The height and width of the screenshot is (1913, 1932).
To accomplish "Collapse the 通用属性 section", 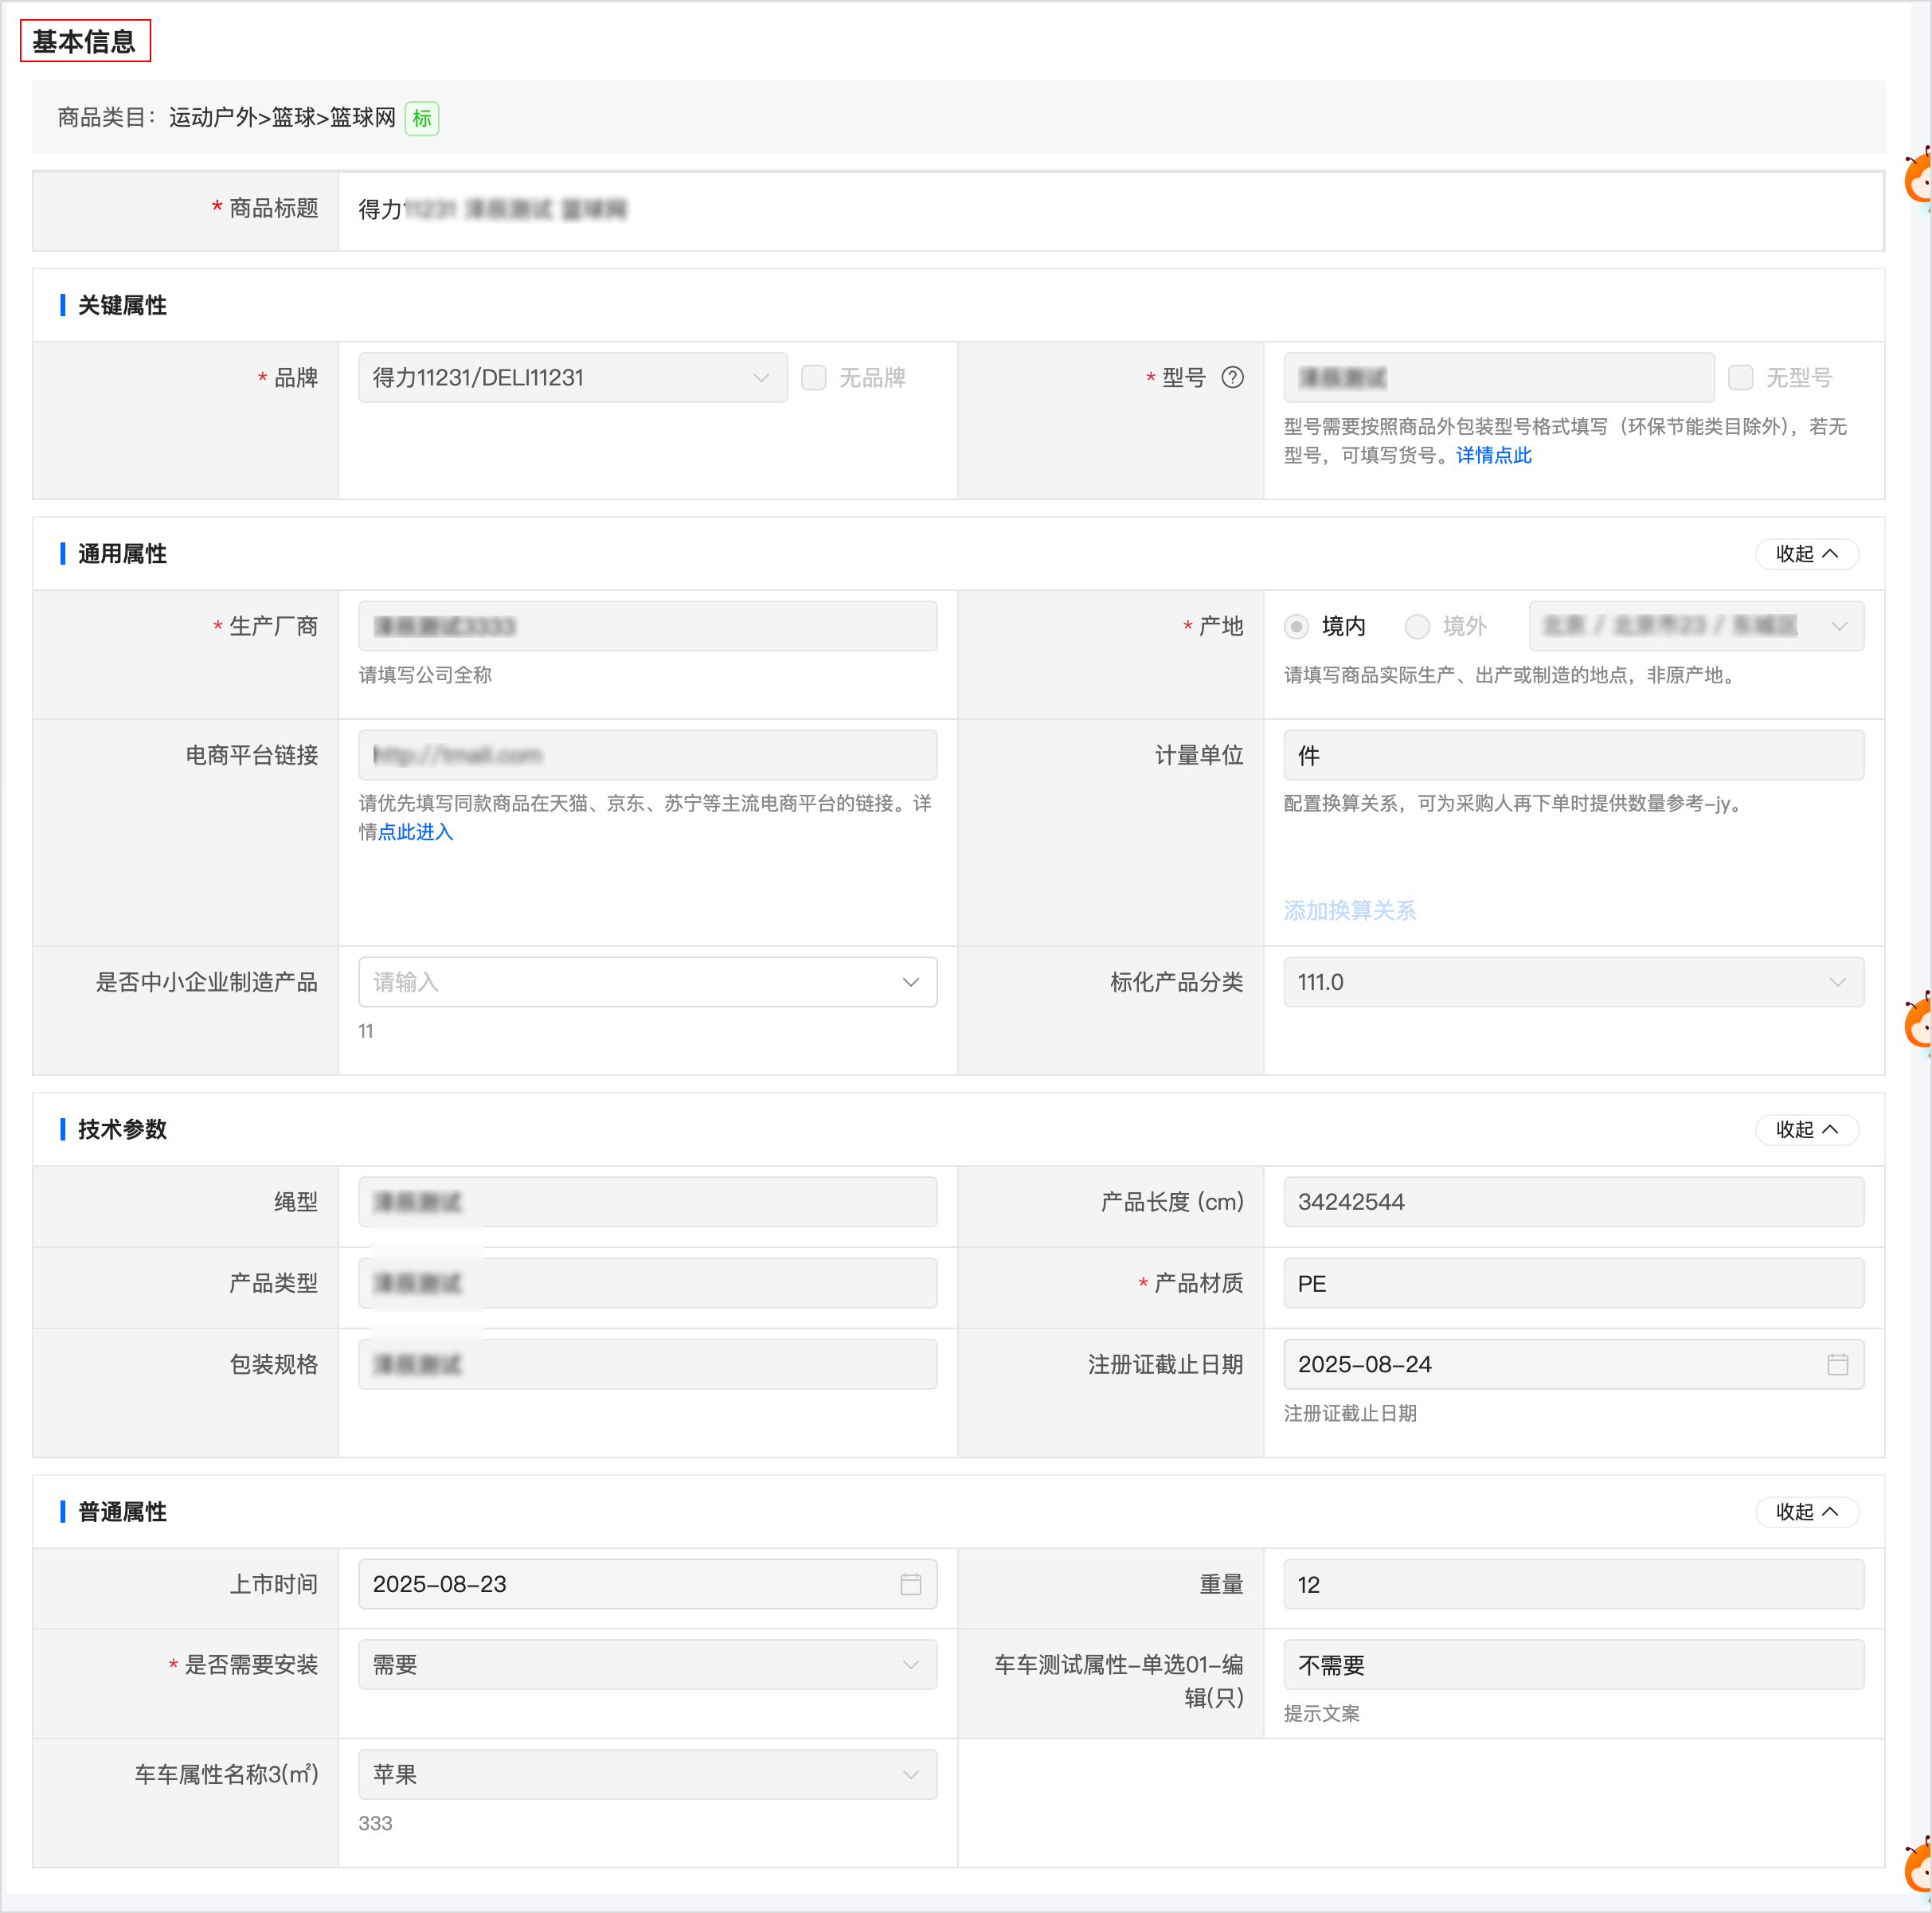I will click(x=1806, y=553).
